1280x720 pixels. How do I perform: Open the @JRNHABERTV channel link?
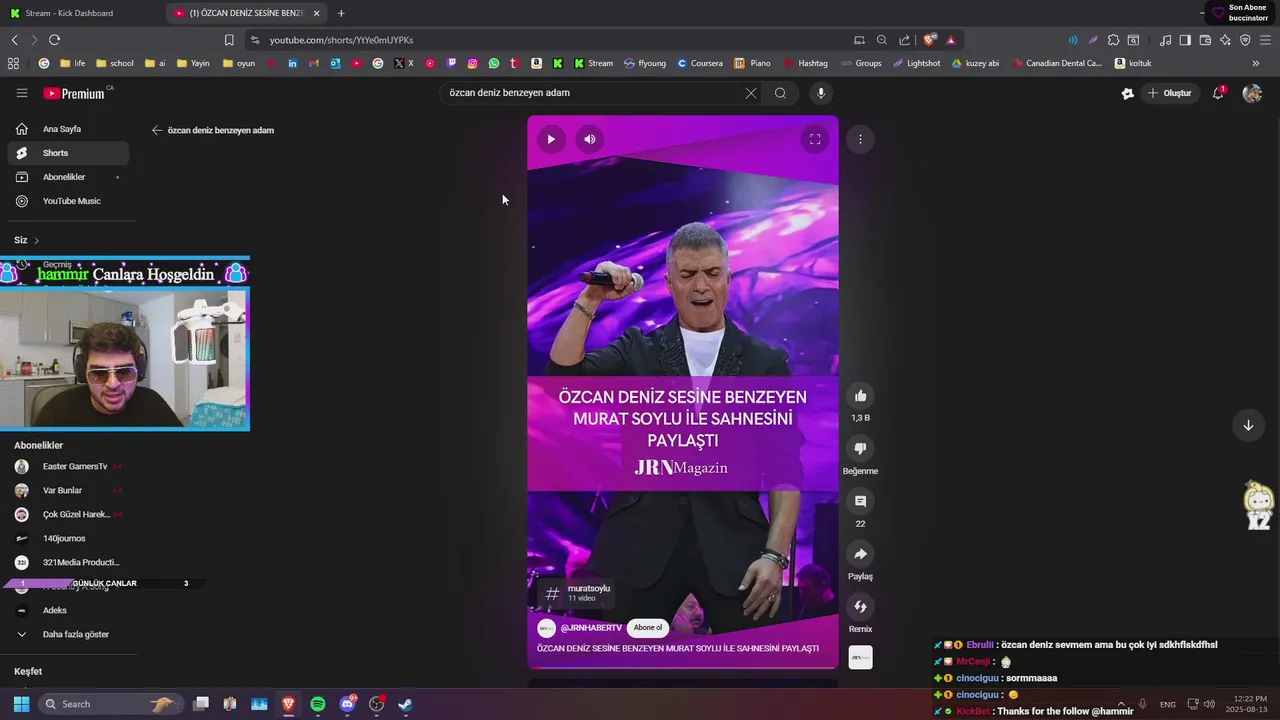[x=591, y=628]
